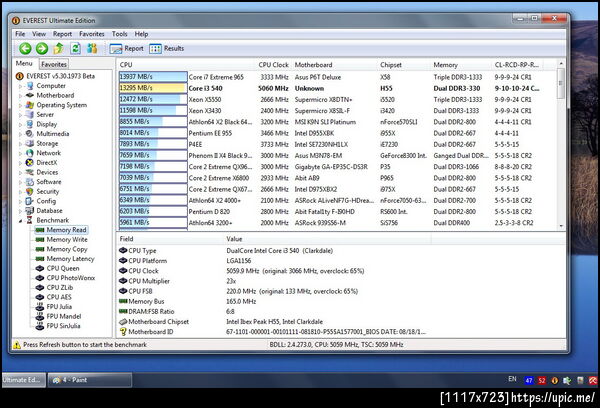Open the File menu
This screenshot has height=408, width=600.
click(x=20, y=34)
